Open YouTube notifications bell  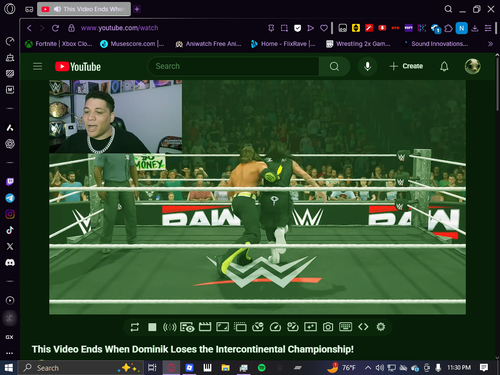pos(444,66)
